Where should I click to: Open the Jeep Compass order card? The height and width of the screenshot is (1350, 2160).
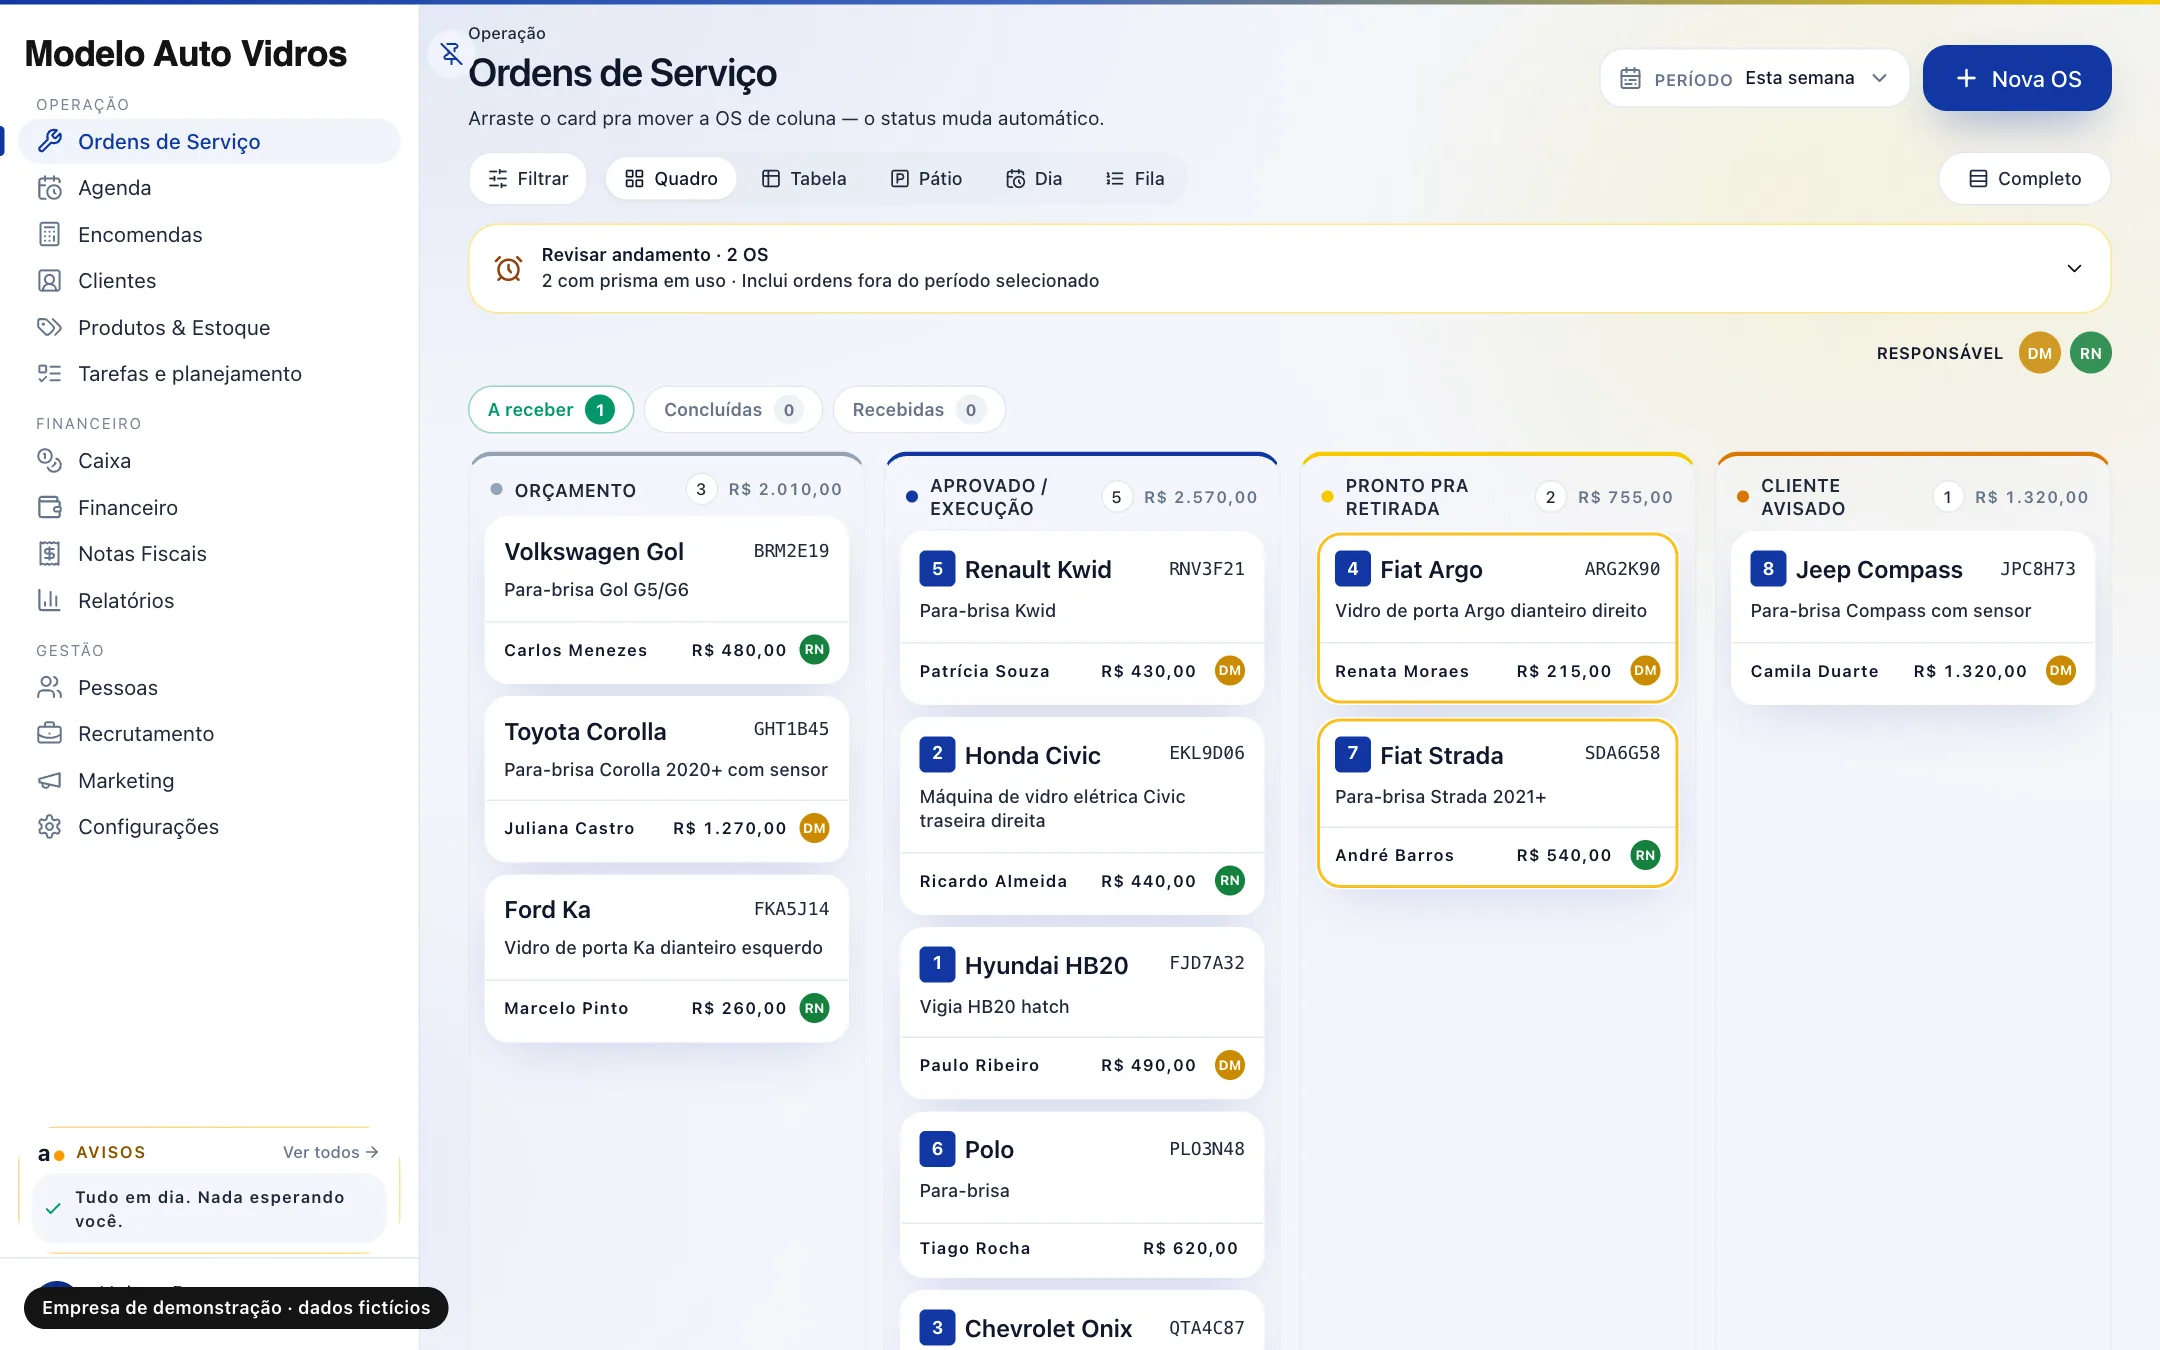click(x=1913, y=619)
